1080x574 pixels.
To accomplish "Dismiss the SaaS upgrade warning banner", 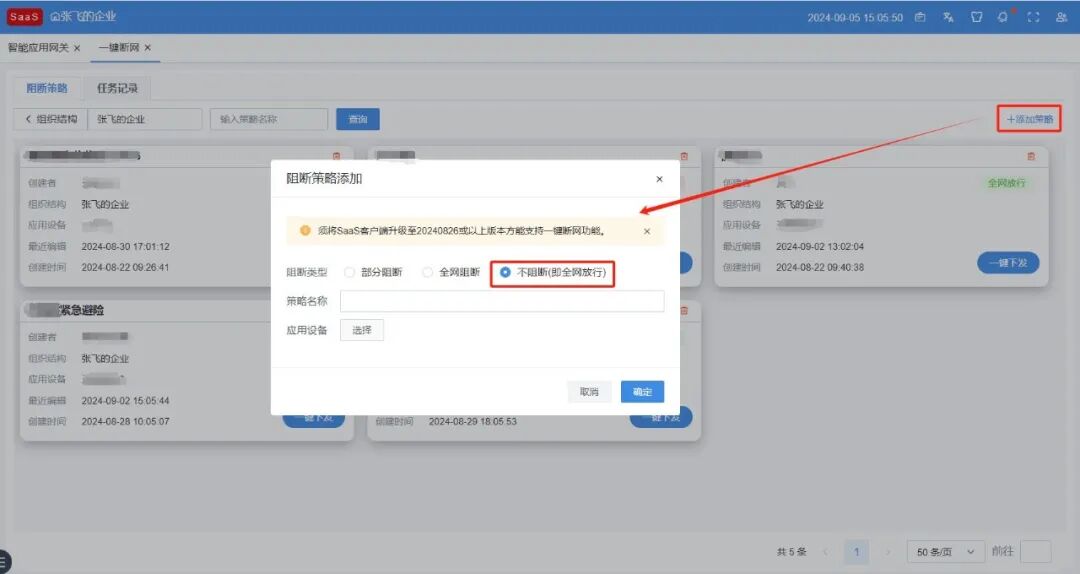I will [647, 232].
